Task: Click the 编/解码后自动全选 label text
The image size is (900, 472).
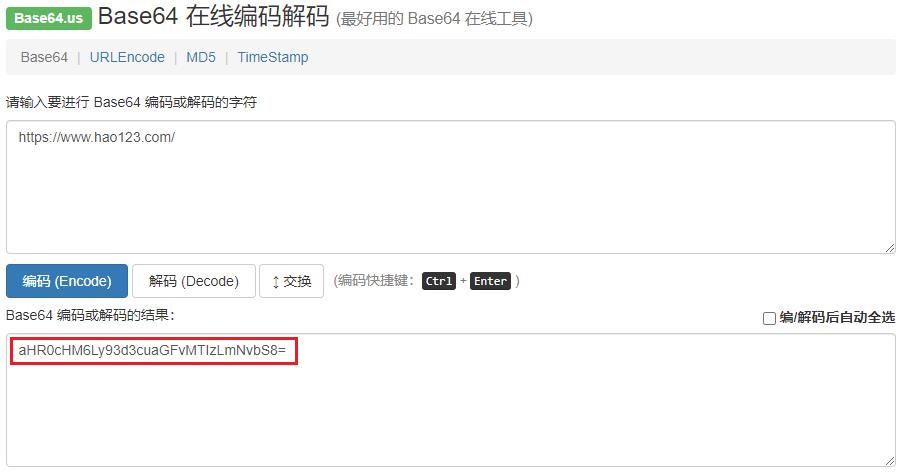Action: (x=837, y=318)
